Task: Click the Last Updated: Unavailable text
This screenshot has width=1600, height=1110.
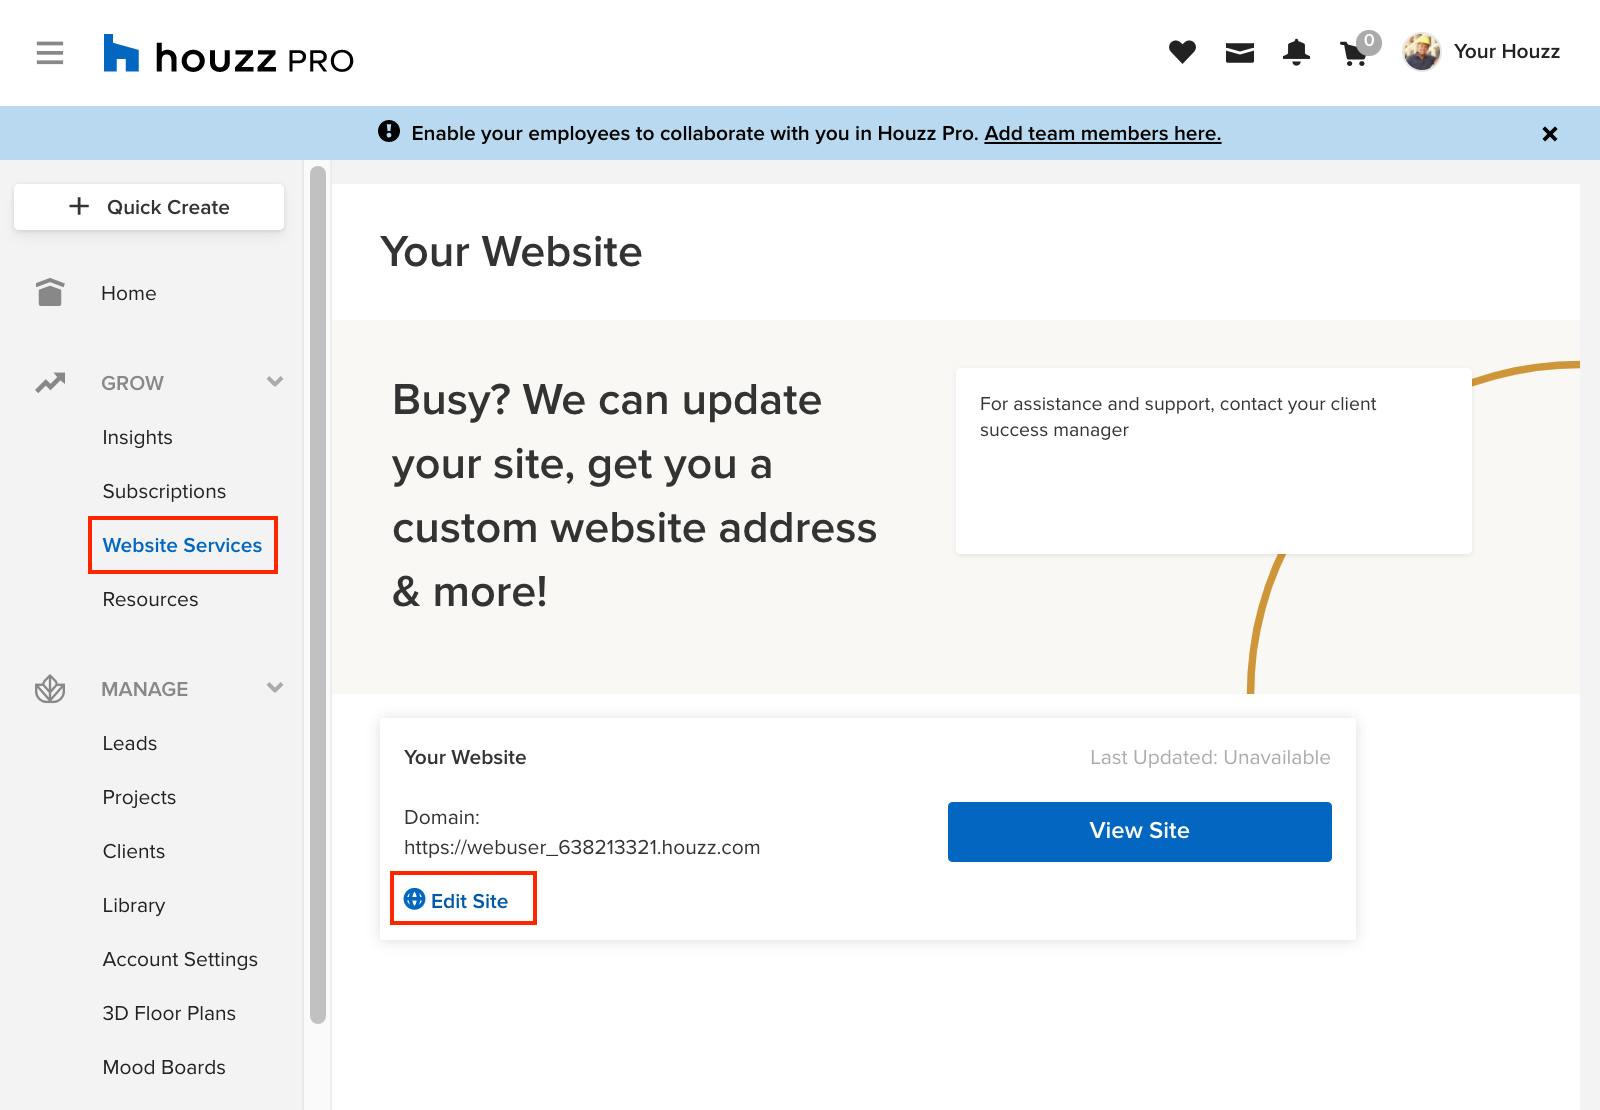Action: [1210, 757]
